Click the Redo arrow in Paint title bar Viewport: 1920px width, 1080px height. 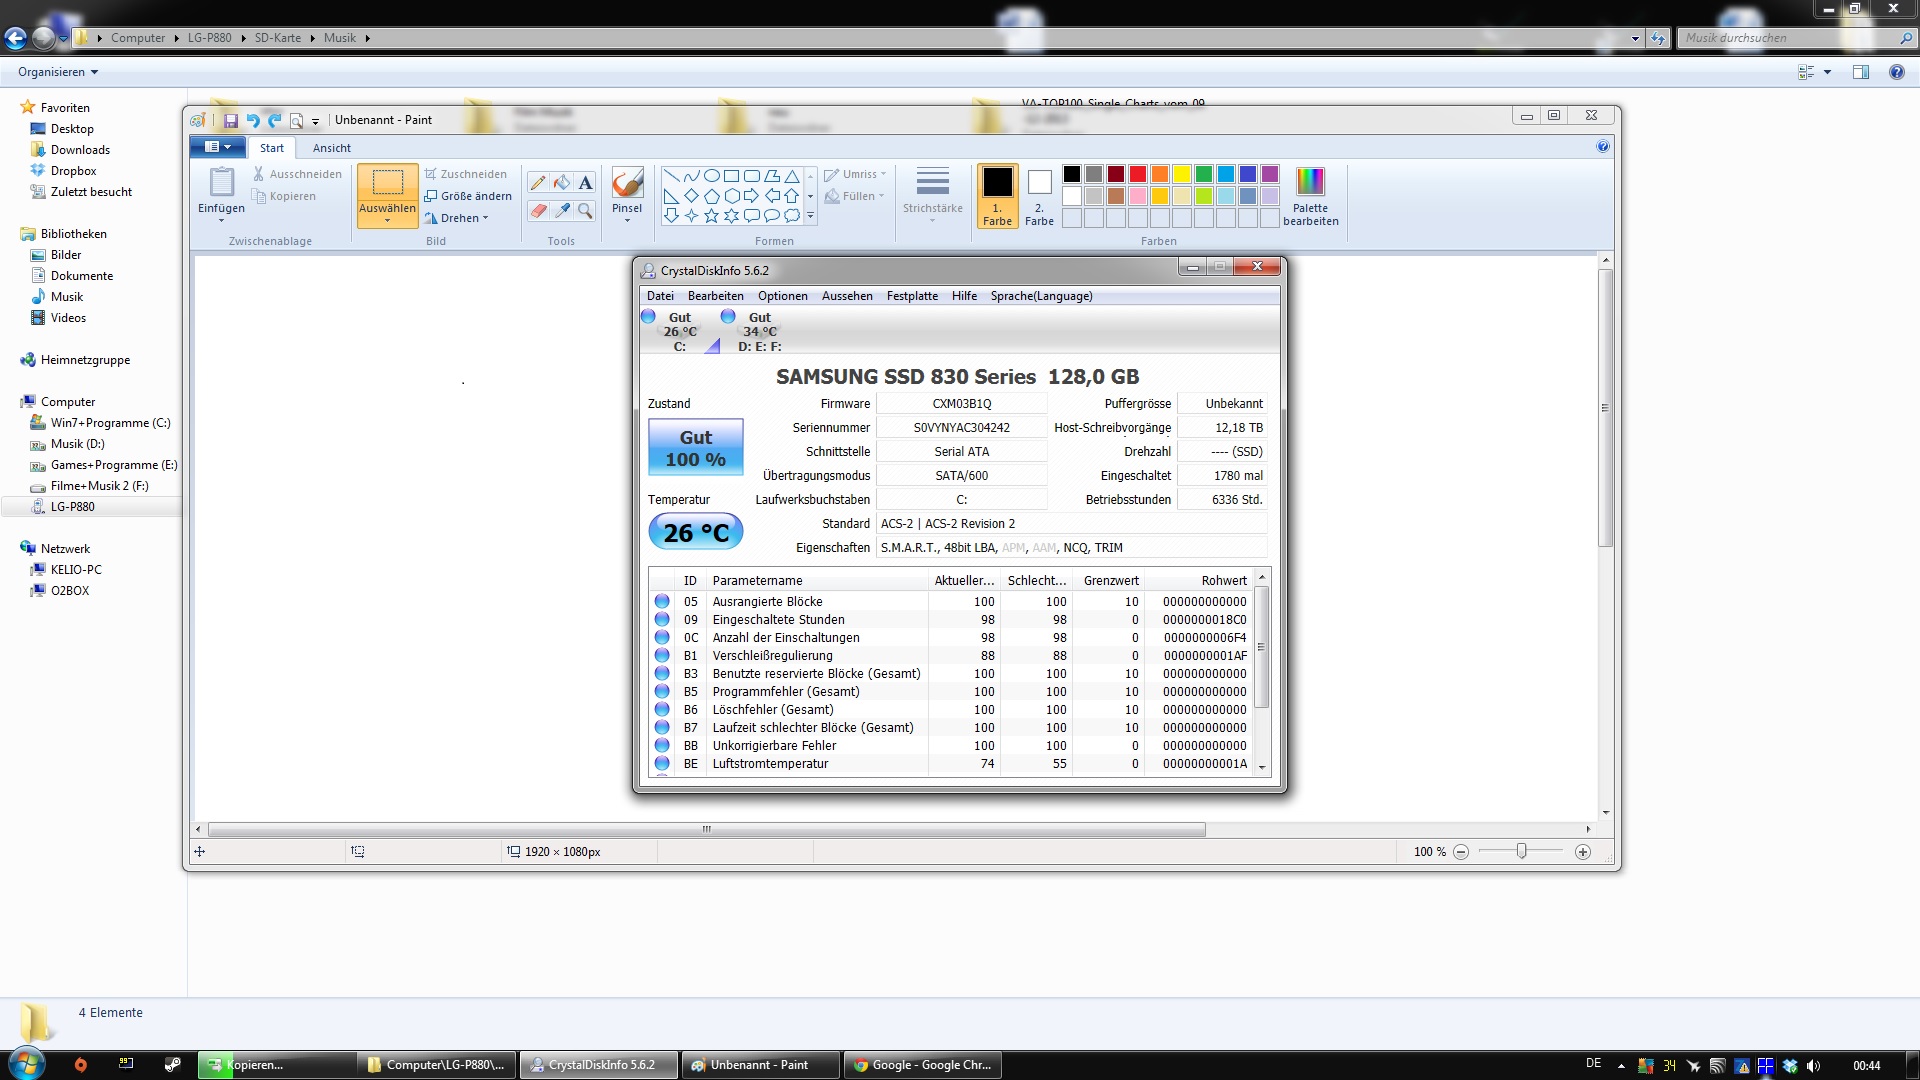[274, 120]
